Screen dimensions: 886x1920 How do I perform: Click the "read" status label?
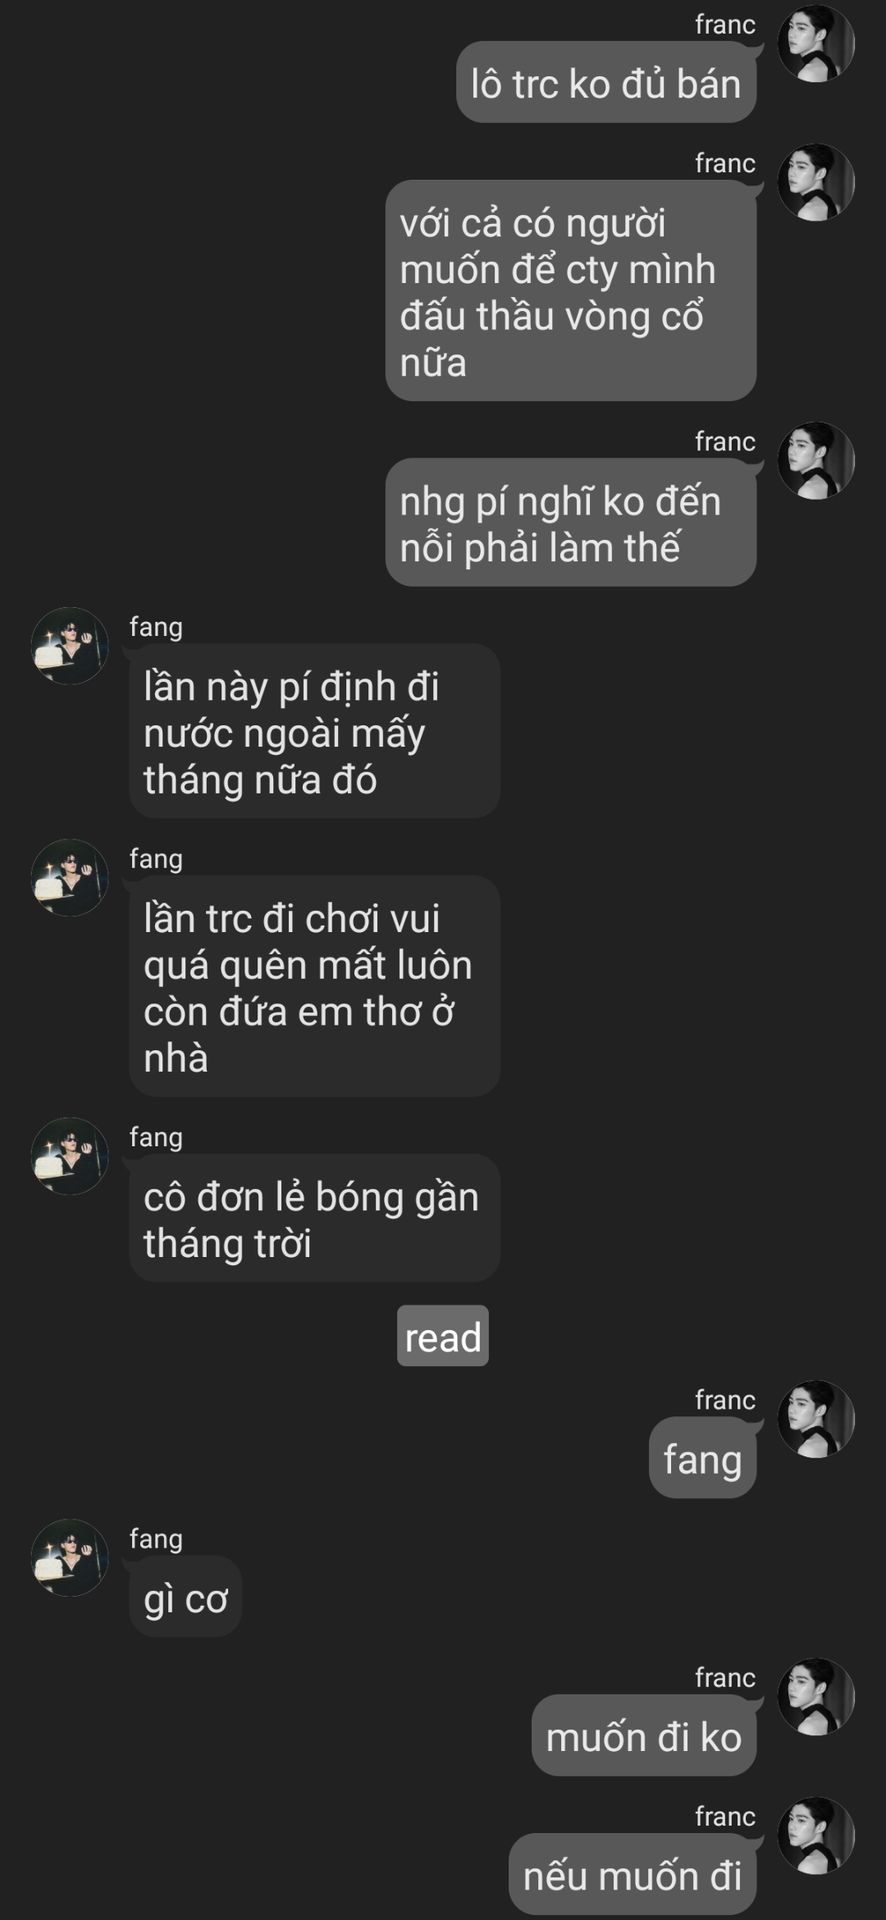click(443, 1336)
